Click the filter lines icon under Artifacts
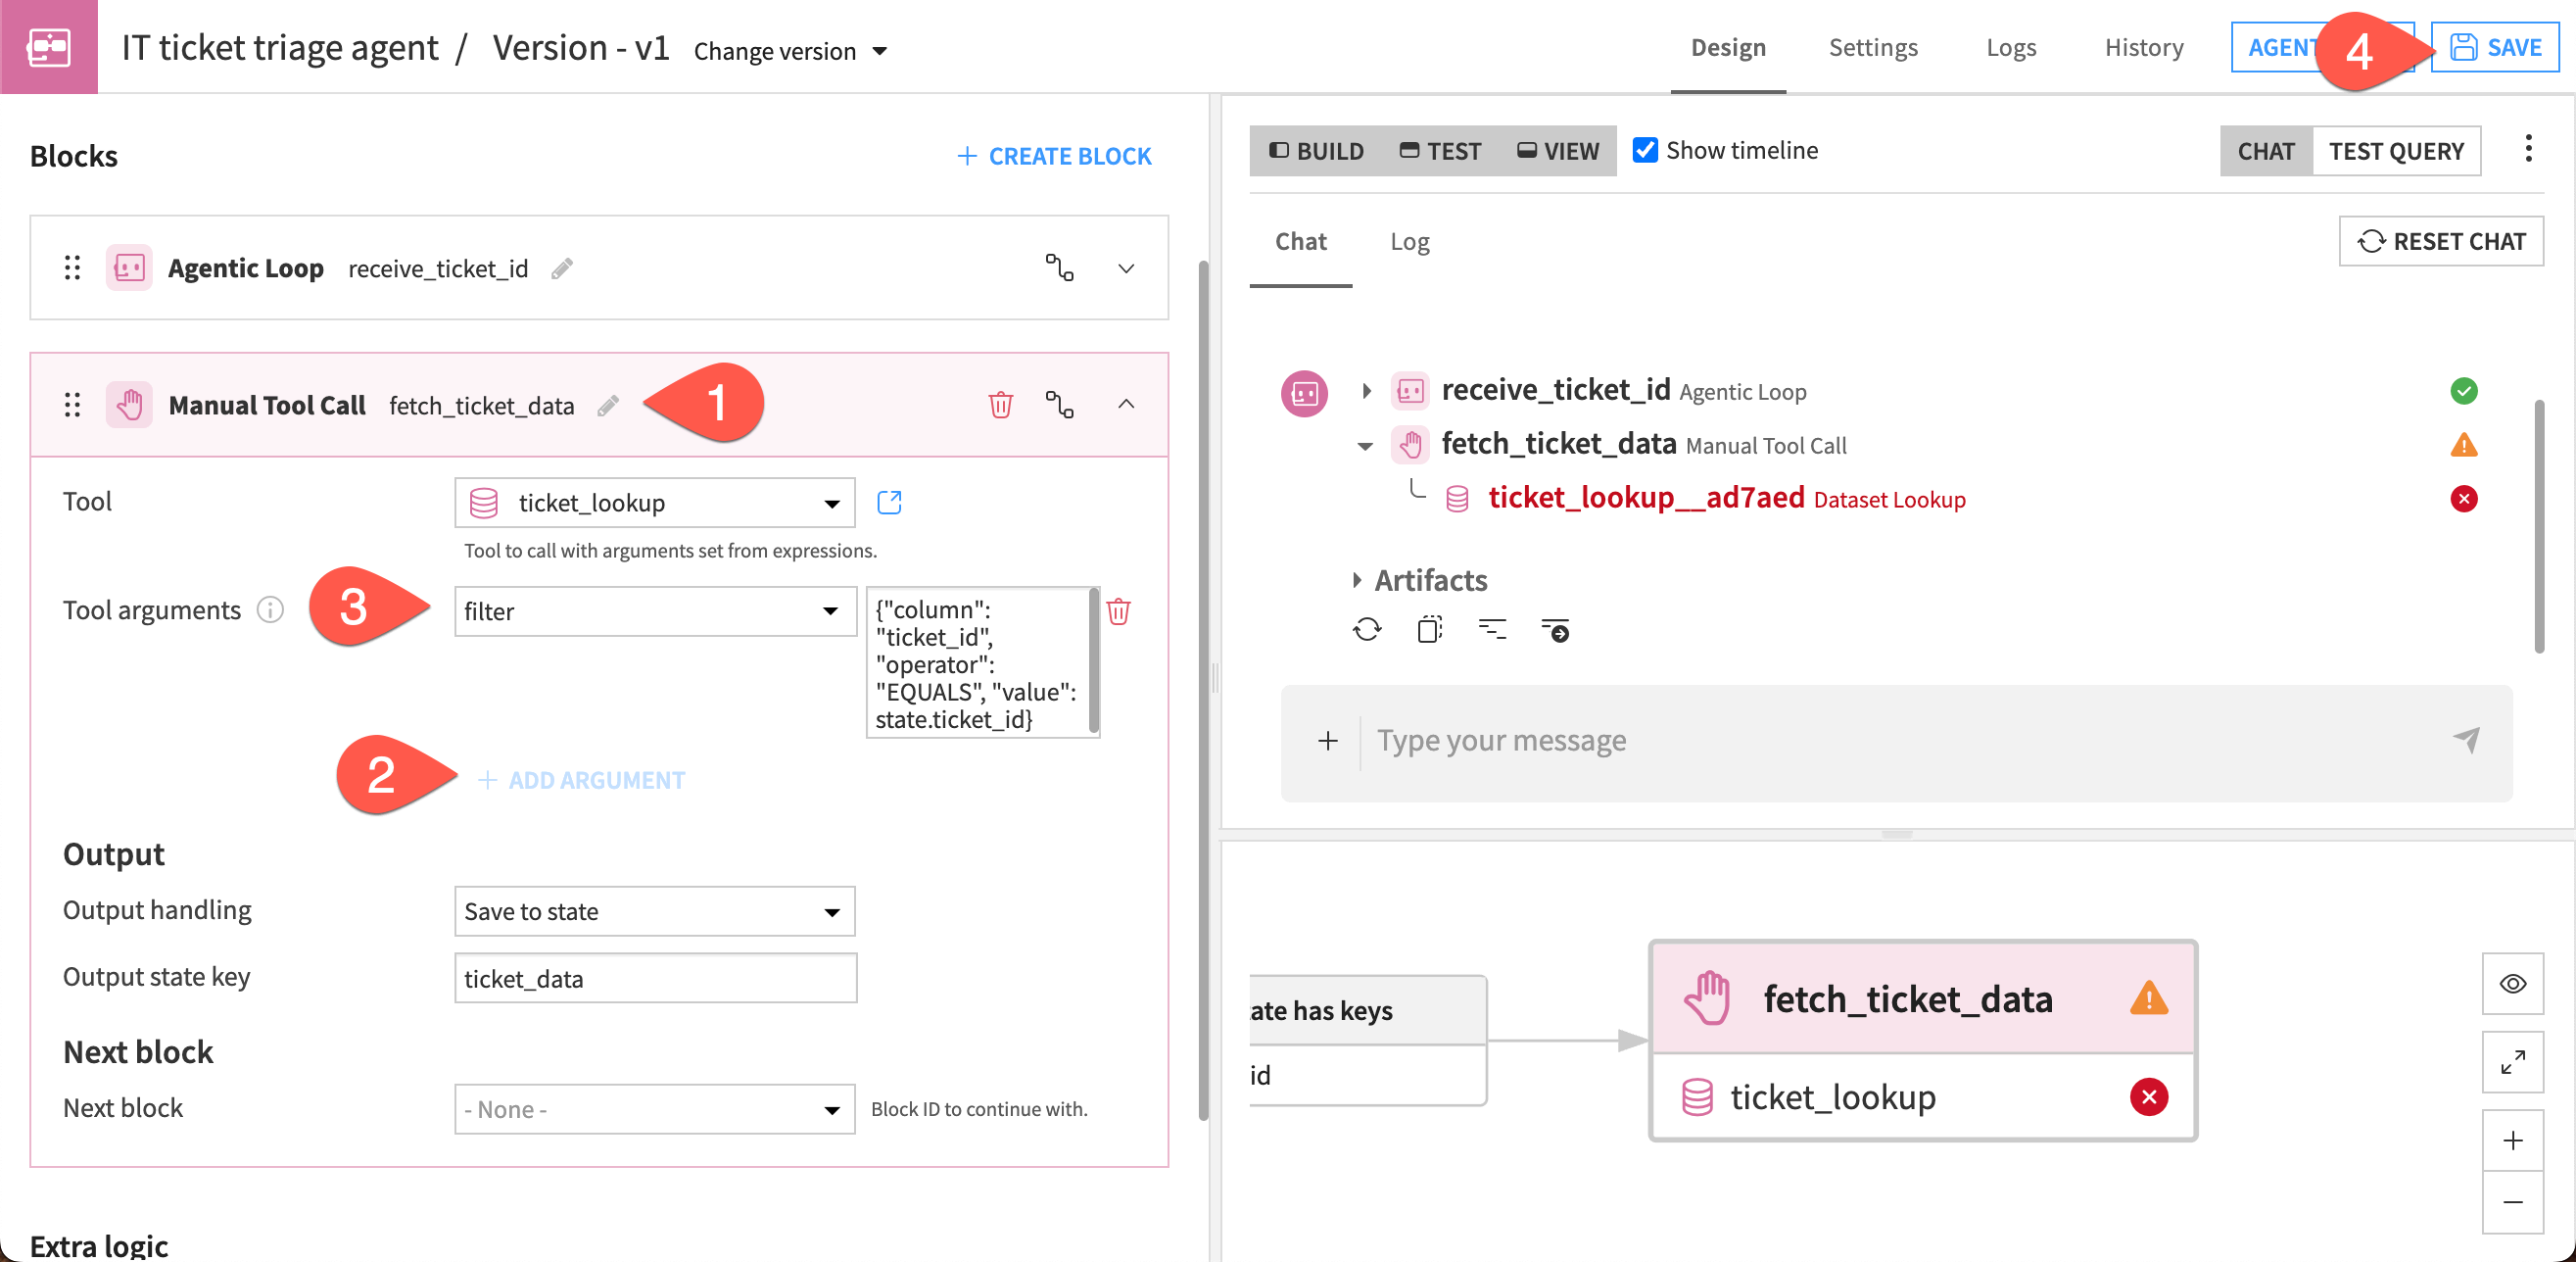This screenshot has height=1262, width=2576. point(1492,630)
